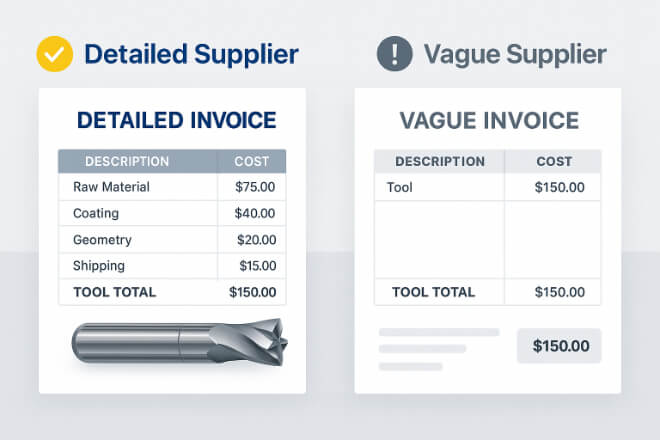Click the gray exclamation mark icon
The width and height of the screenshot is (660, 440).
pos(394,53)
